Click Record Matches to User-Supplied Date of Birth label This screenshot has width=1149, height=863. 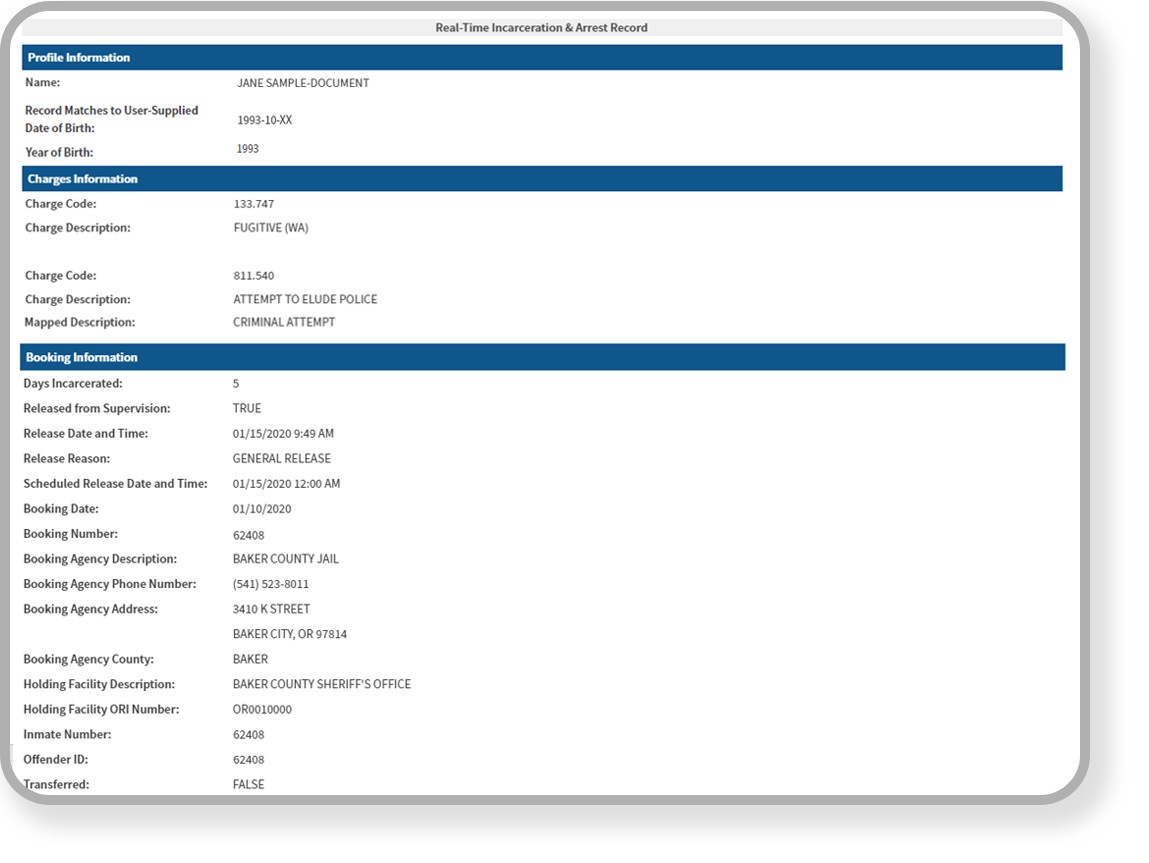(x=111, y=119)
